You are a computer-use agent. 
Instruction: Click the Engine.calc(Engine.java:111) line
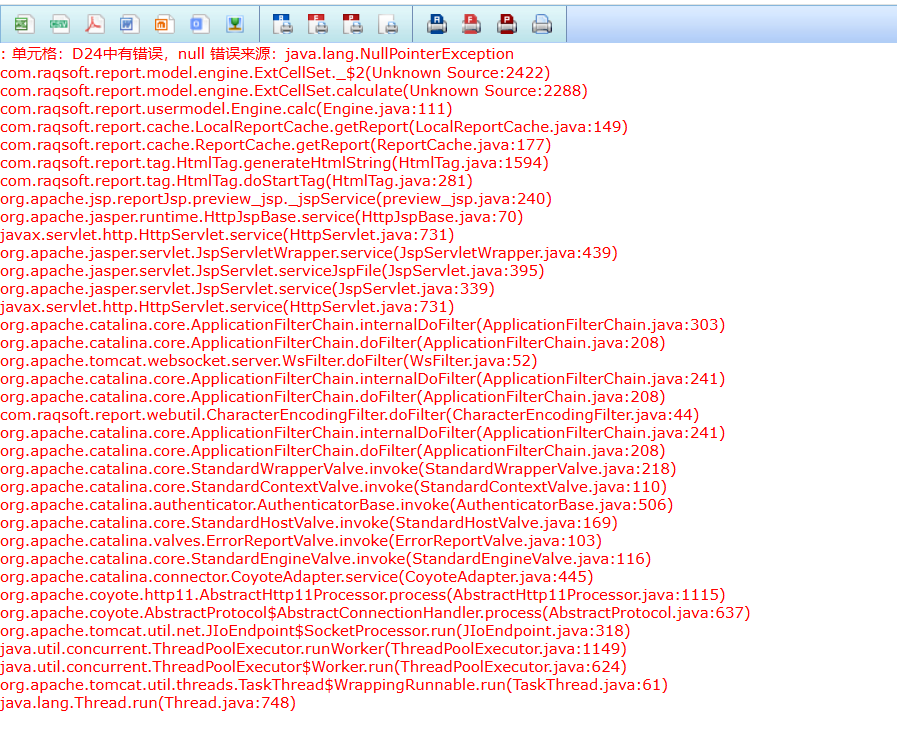227,109
